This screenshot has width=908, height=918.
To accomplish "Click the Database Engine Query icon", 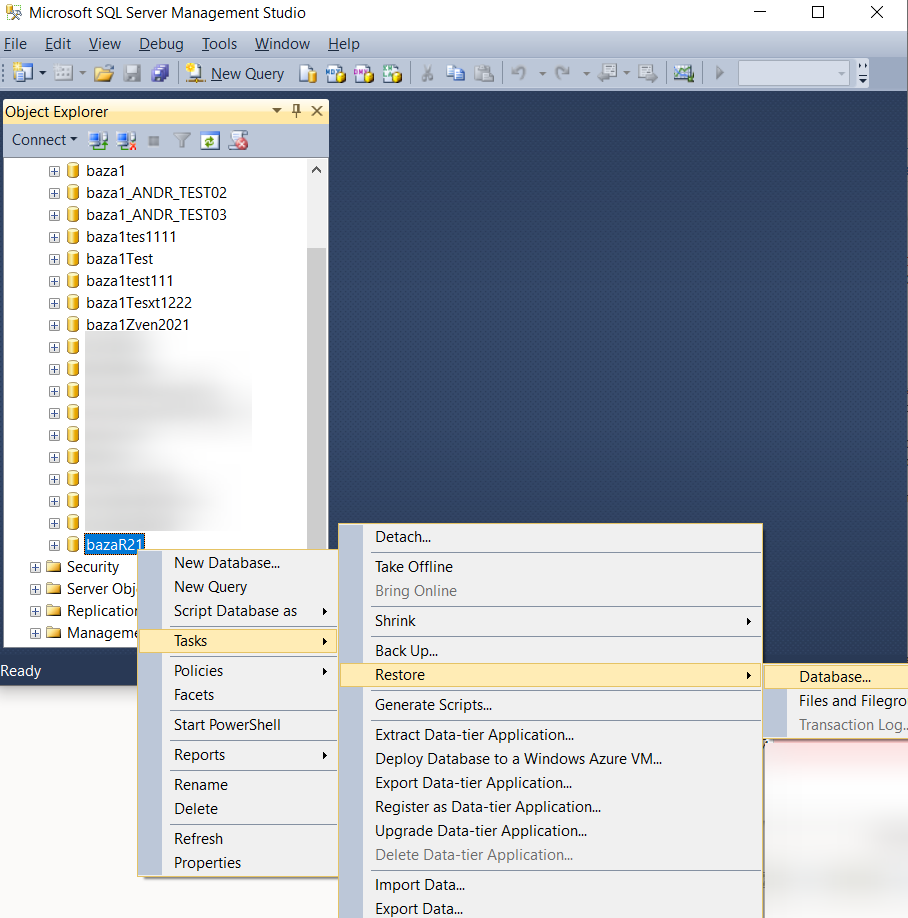I will tap(307, 73).
